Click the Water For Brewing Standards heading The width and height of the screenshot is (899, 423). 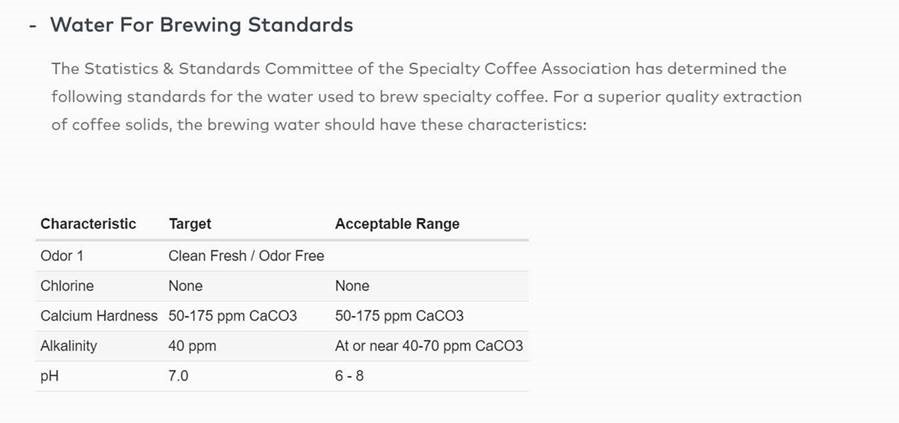pyautogui.click(x=201, y=25)
